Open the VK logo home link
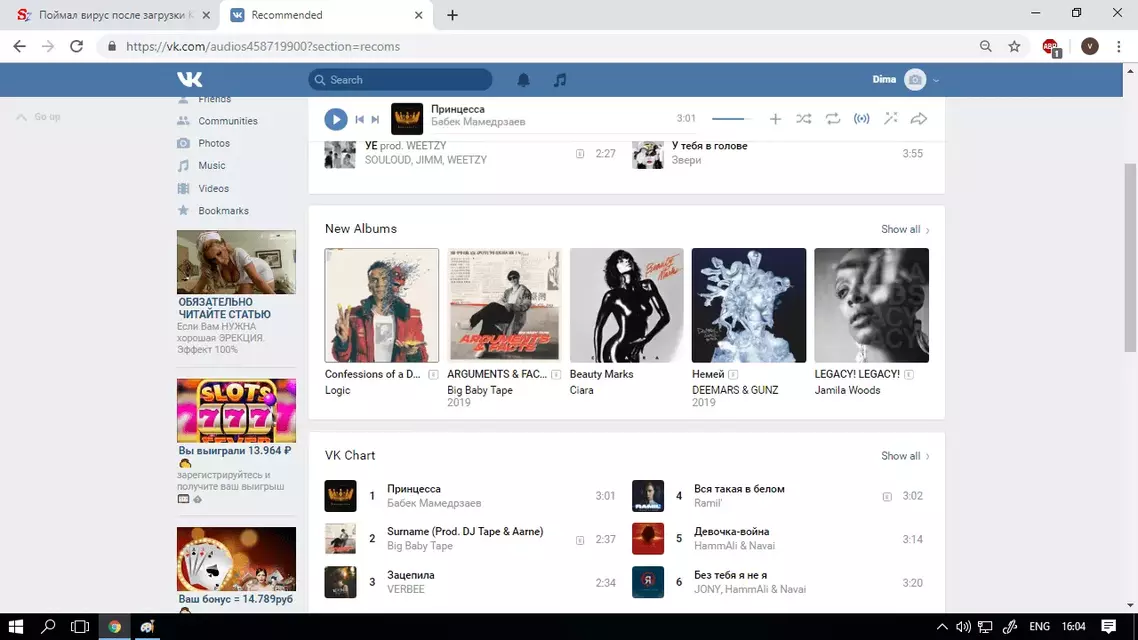 (x=189, y=79)
